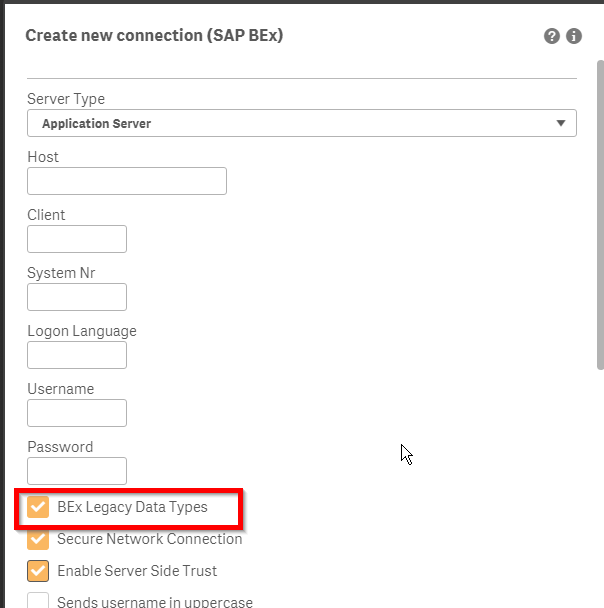
Task: Click the info icon in header
Action: 574,36
